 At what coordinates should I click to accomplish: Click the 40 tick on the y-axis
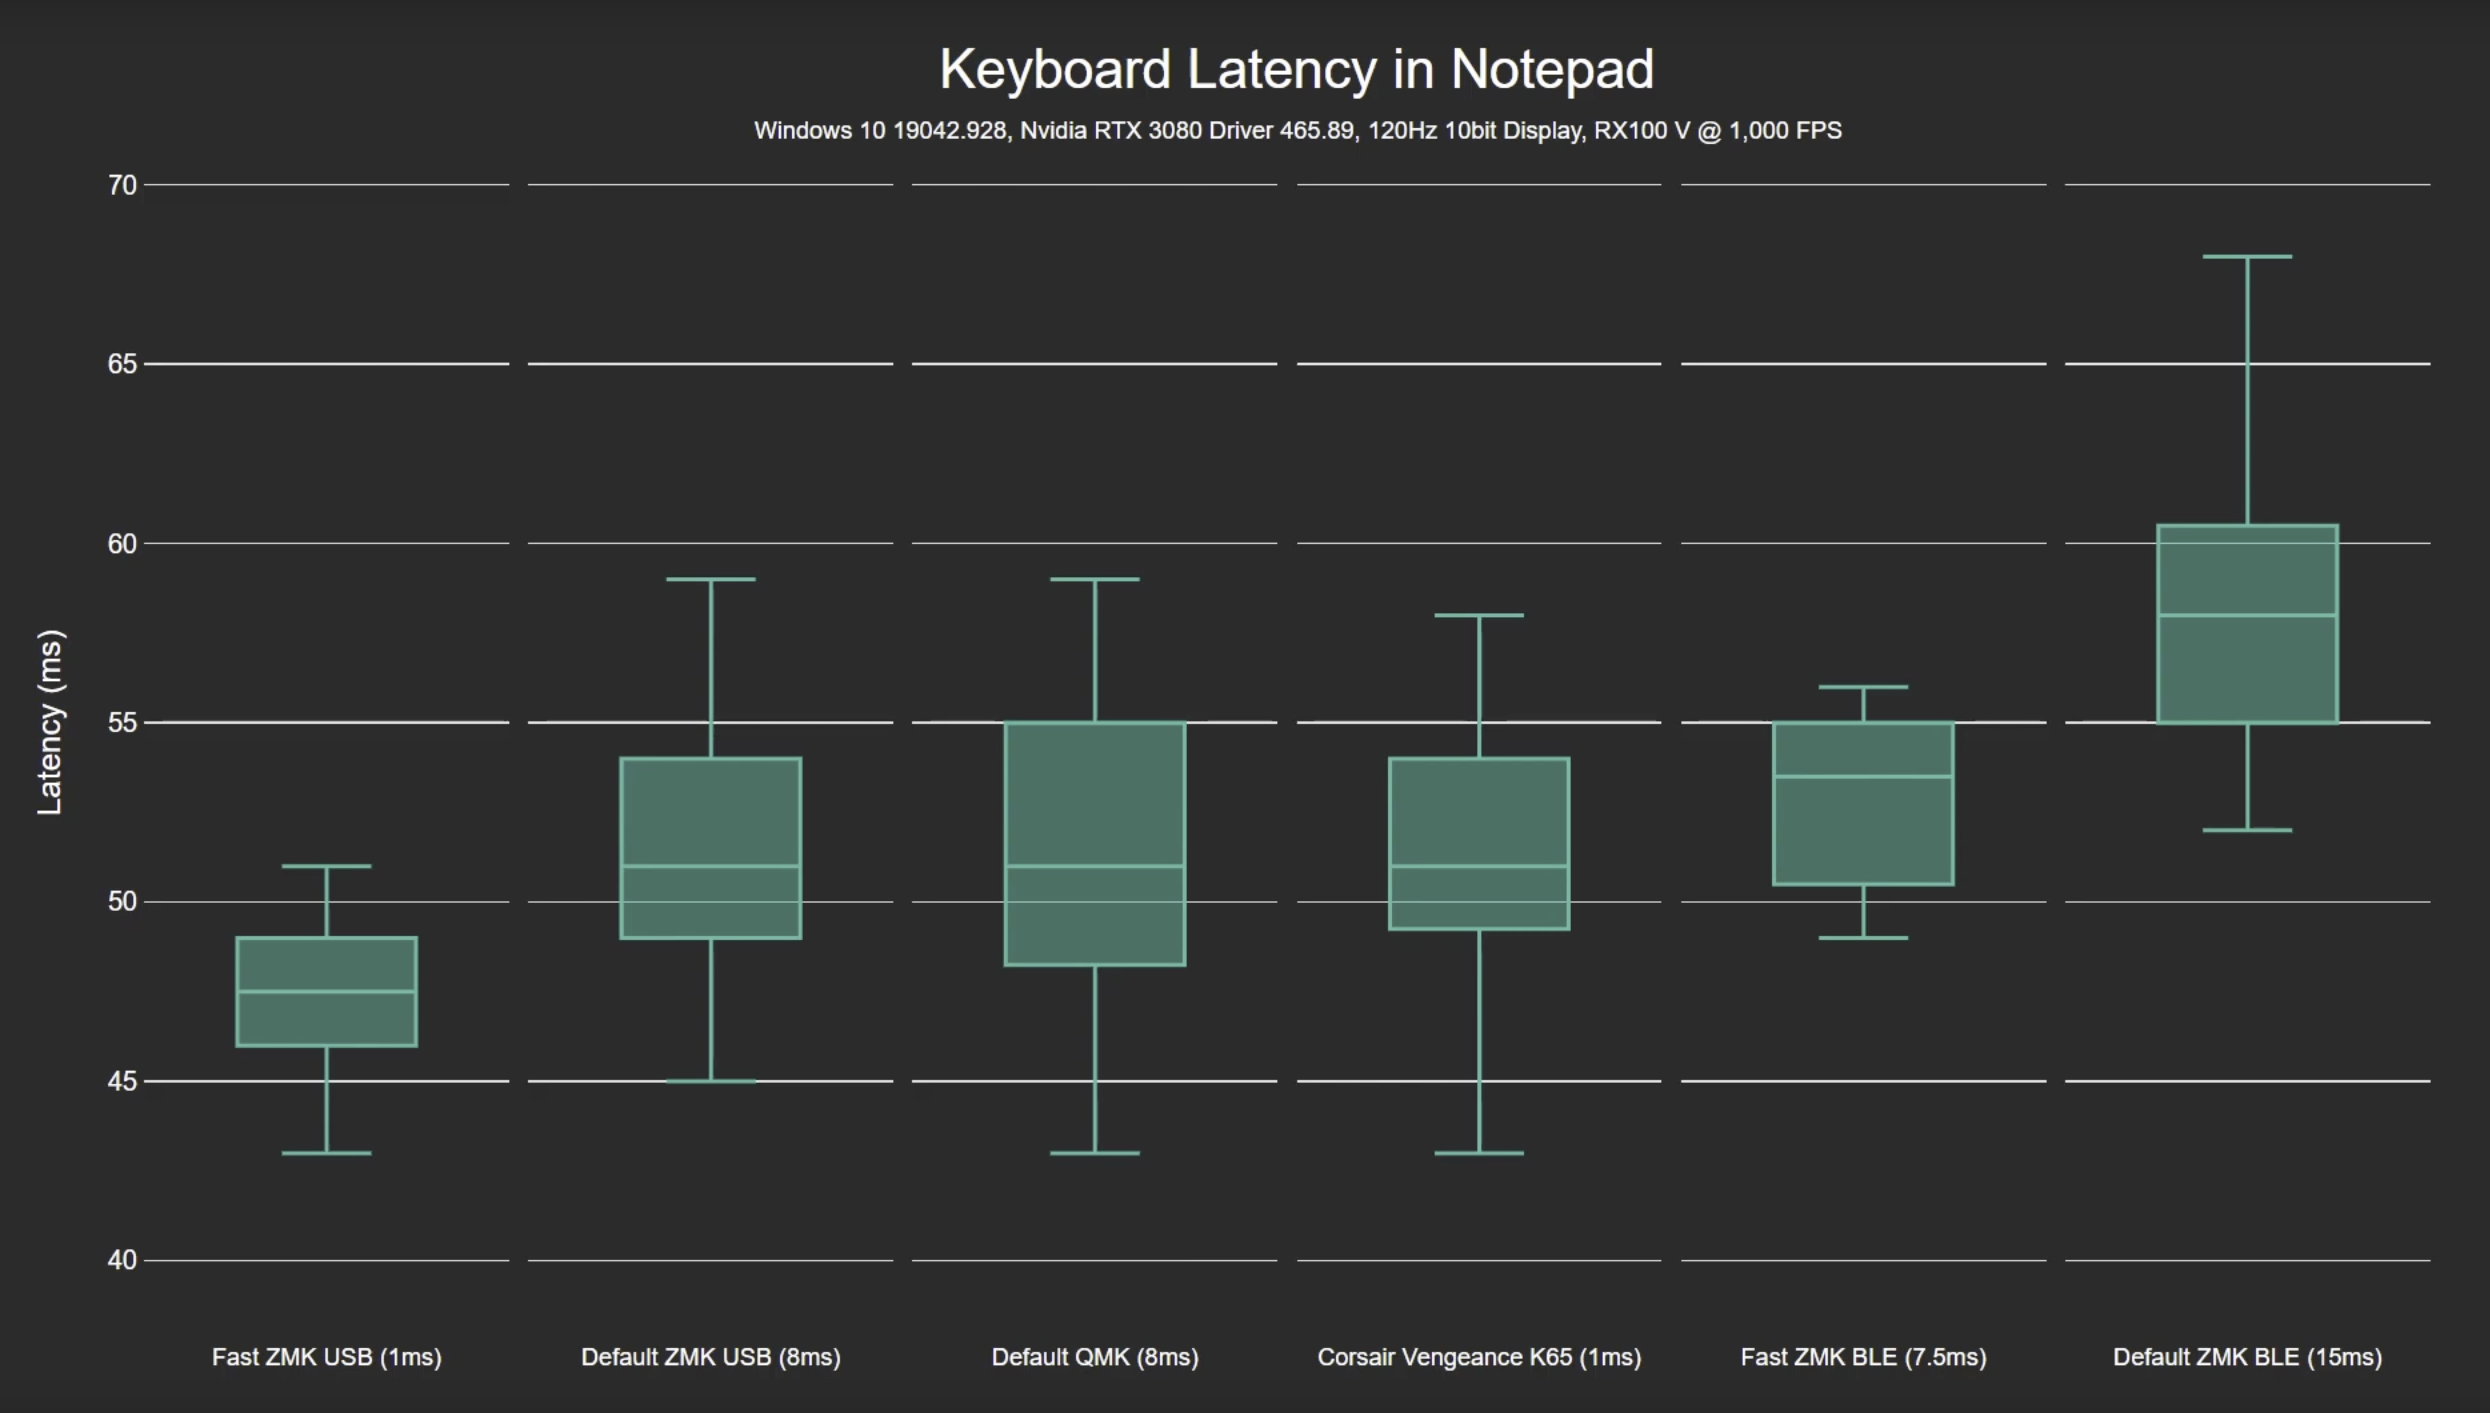pyautogui.click(x=122, y=1260)
